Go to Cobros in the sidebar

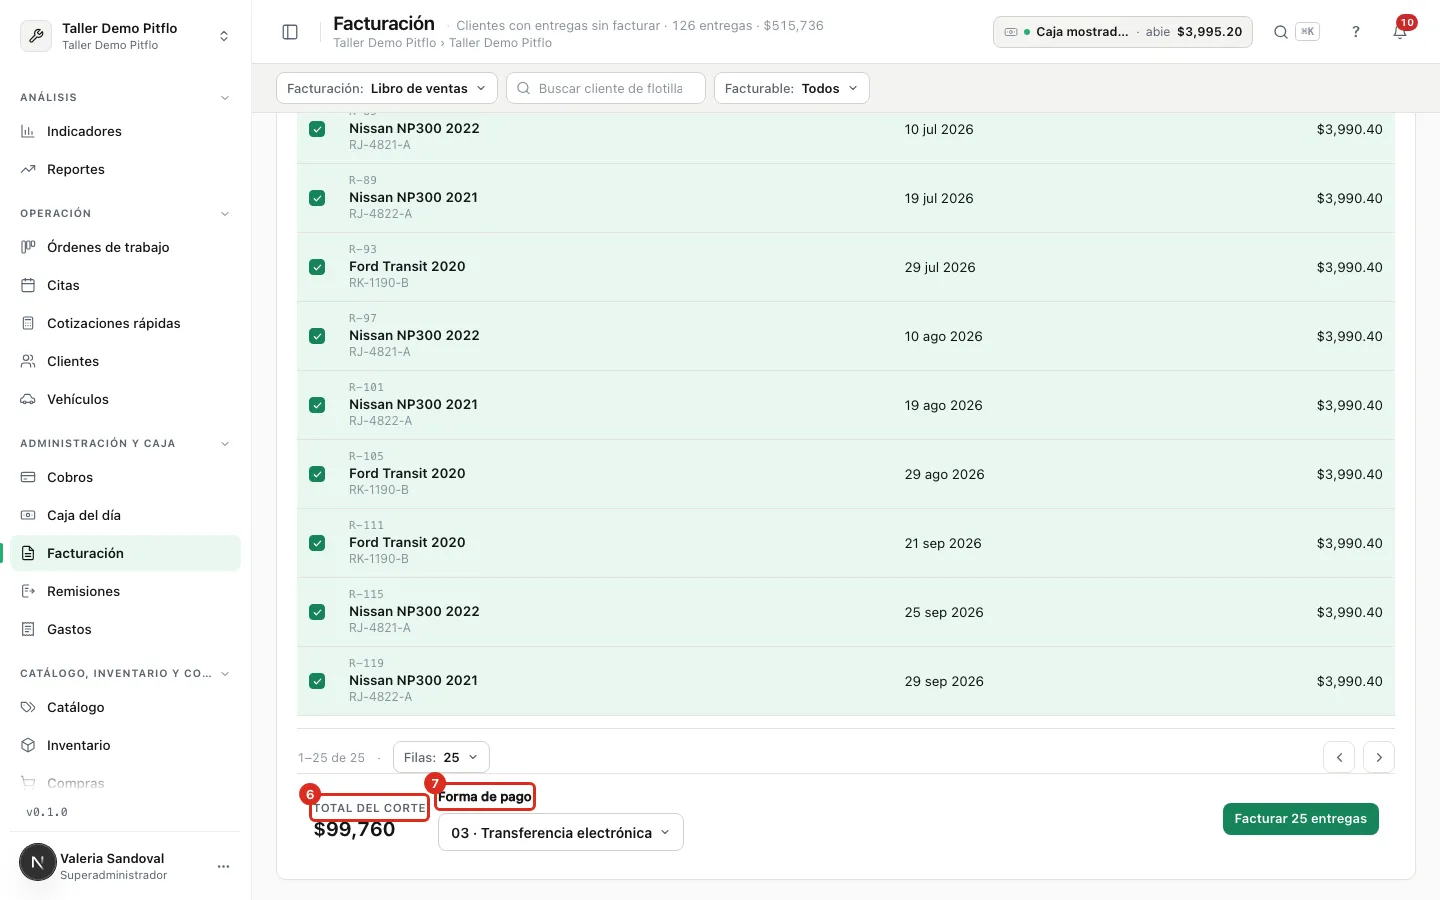126,477
